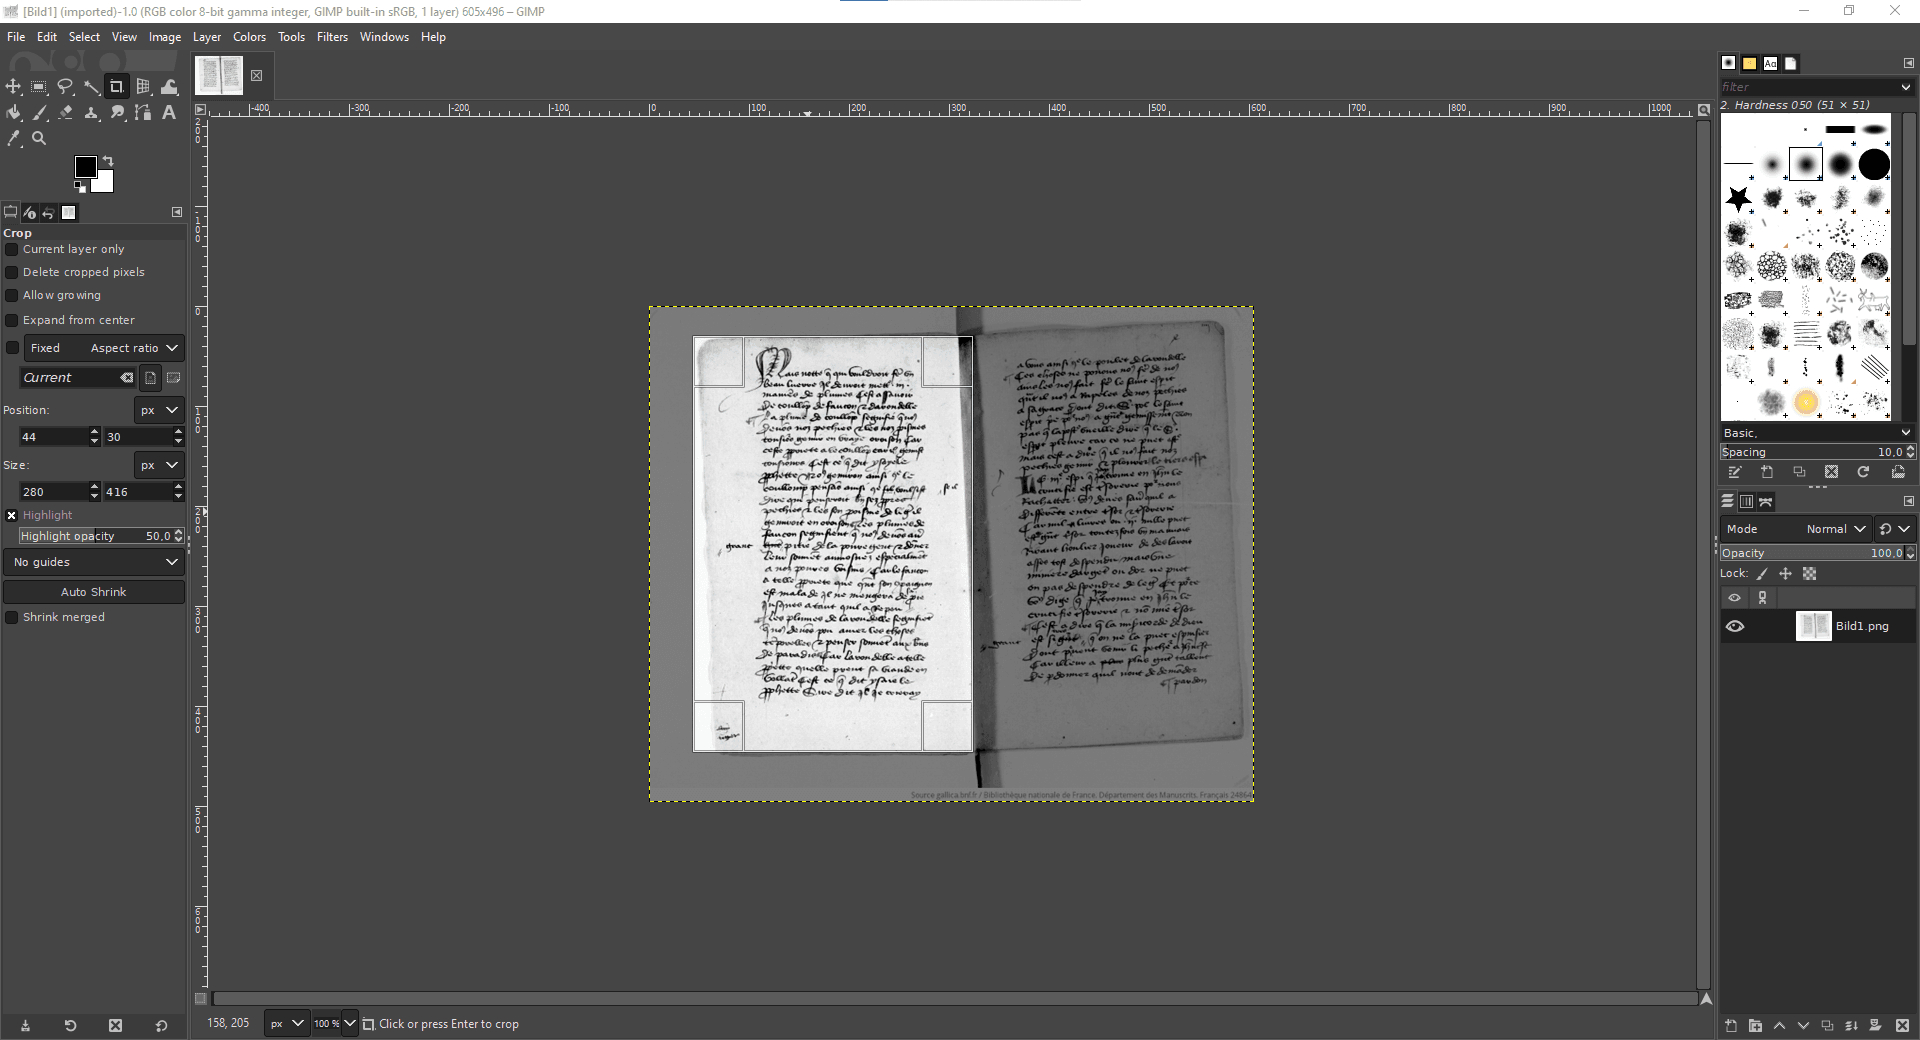Choose the Fuzzy Select tool
1920x1040 pixels.
pos(92,87)
